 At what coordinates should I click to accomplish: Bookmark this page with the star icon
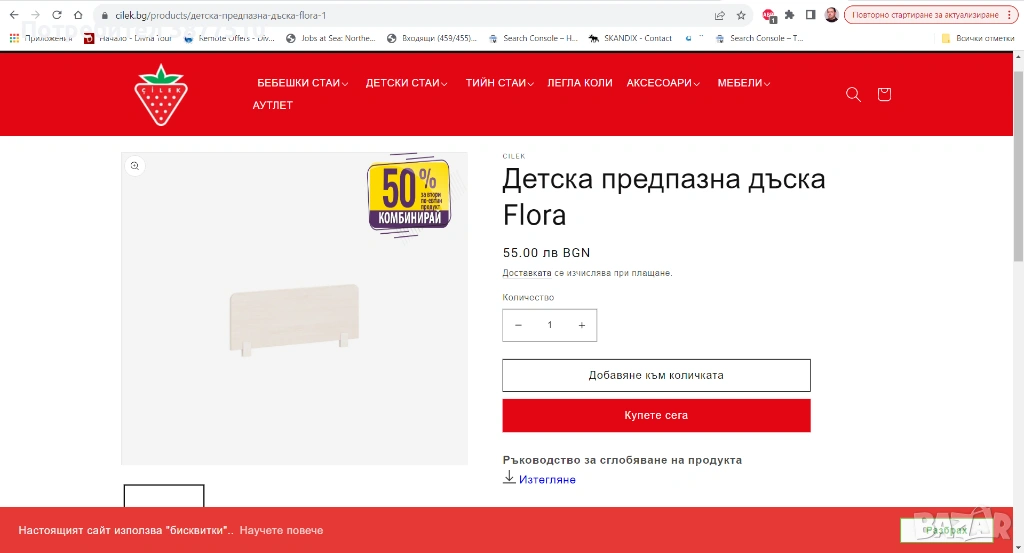(741, 15)
